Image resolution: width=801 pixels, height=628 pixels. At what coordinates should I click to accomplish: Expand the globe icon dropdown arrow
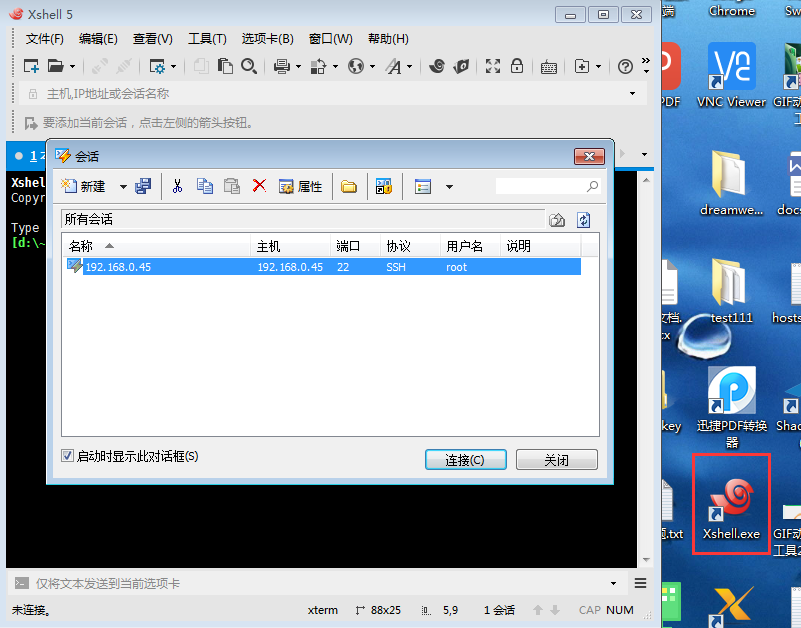(372, 66)
